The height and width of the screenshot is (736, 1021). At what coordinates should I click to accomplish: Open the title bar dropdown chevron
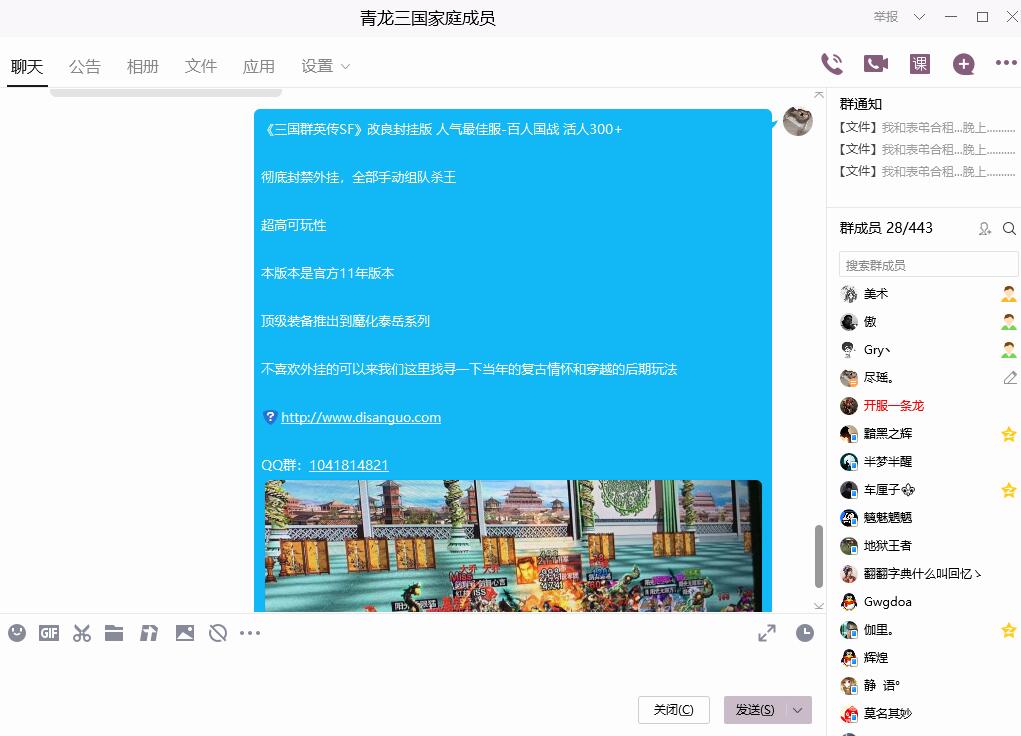click(919, 17)
